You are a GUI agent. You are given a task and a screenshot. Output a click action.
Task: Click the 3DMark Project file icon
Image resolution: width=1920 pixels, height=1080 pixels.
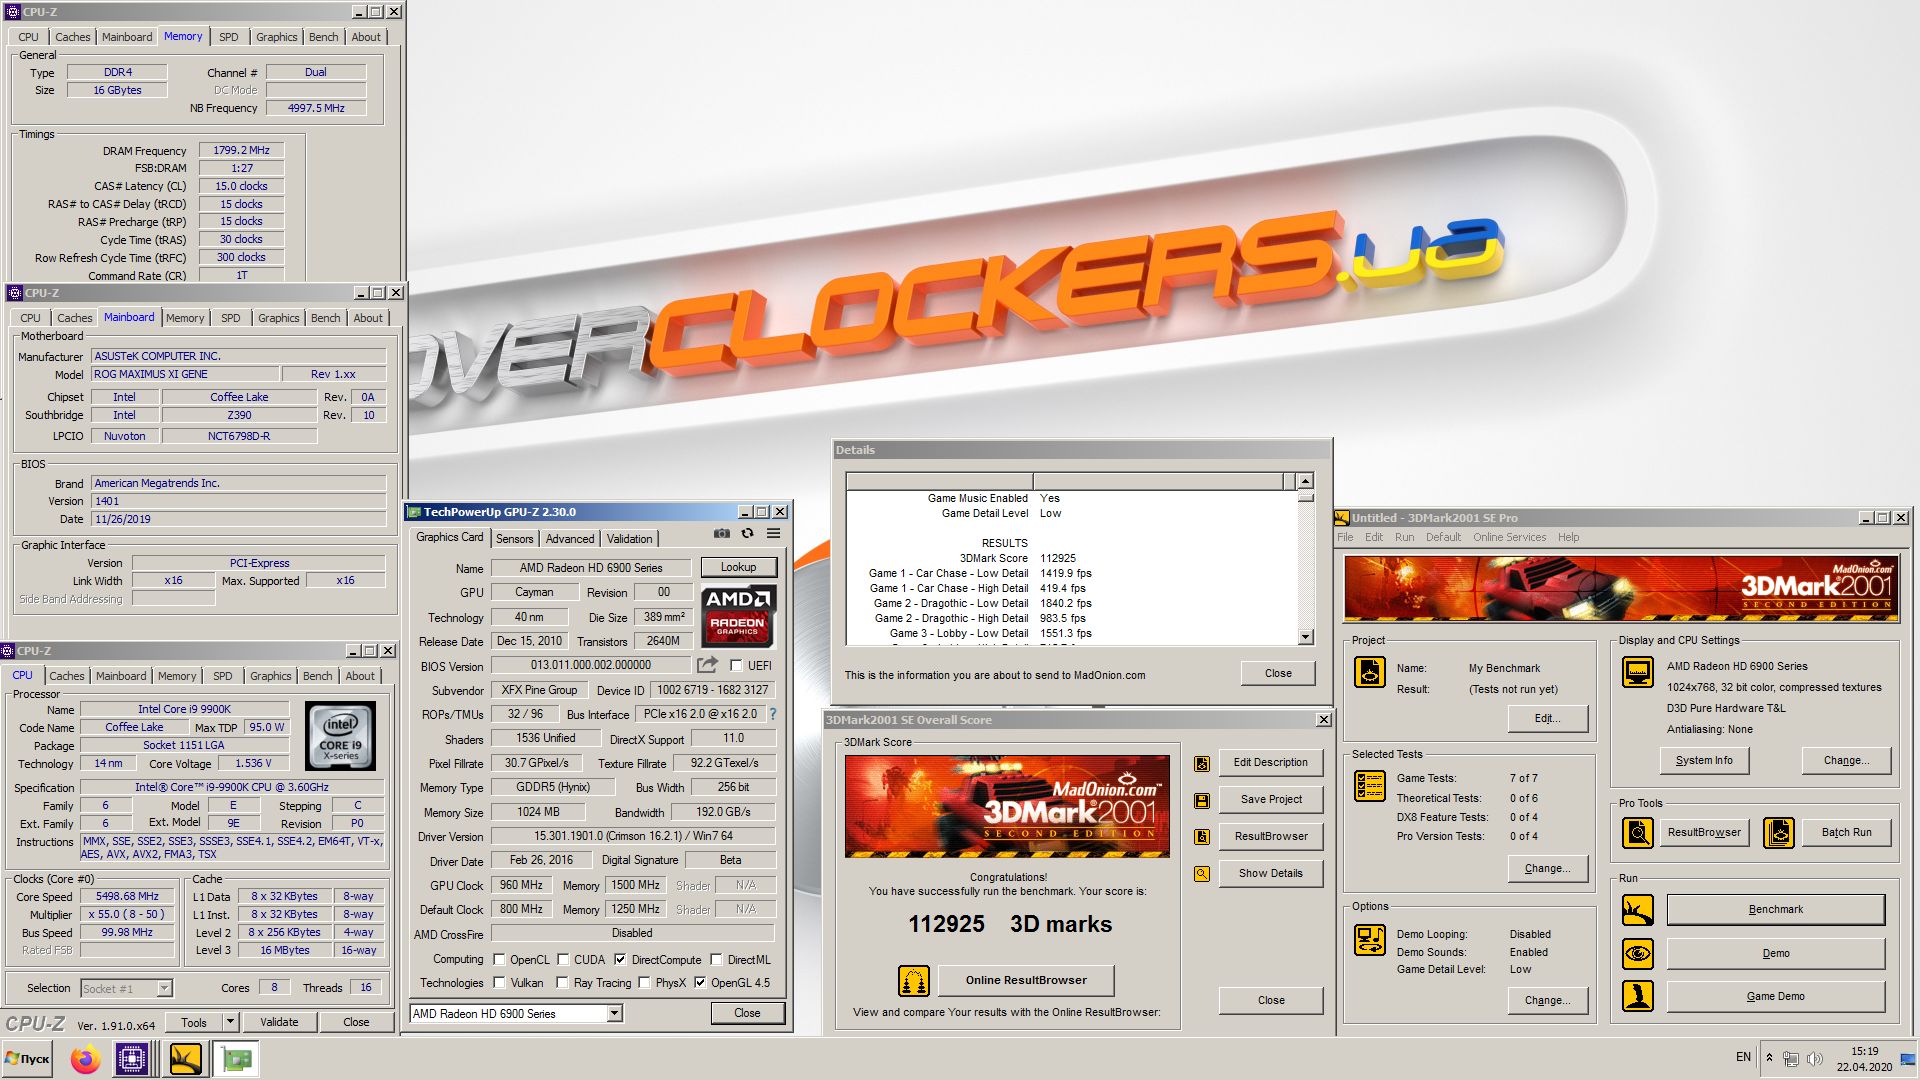[x=1369, y=673]
